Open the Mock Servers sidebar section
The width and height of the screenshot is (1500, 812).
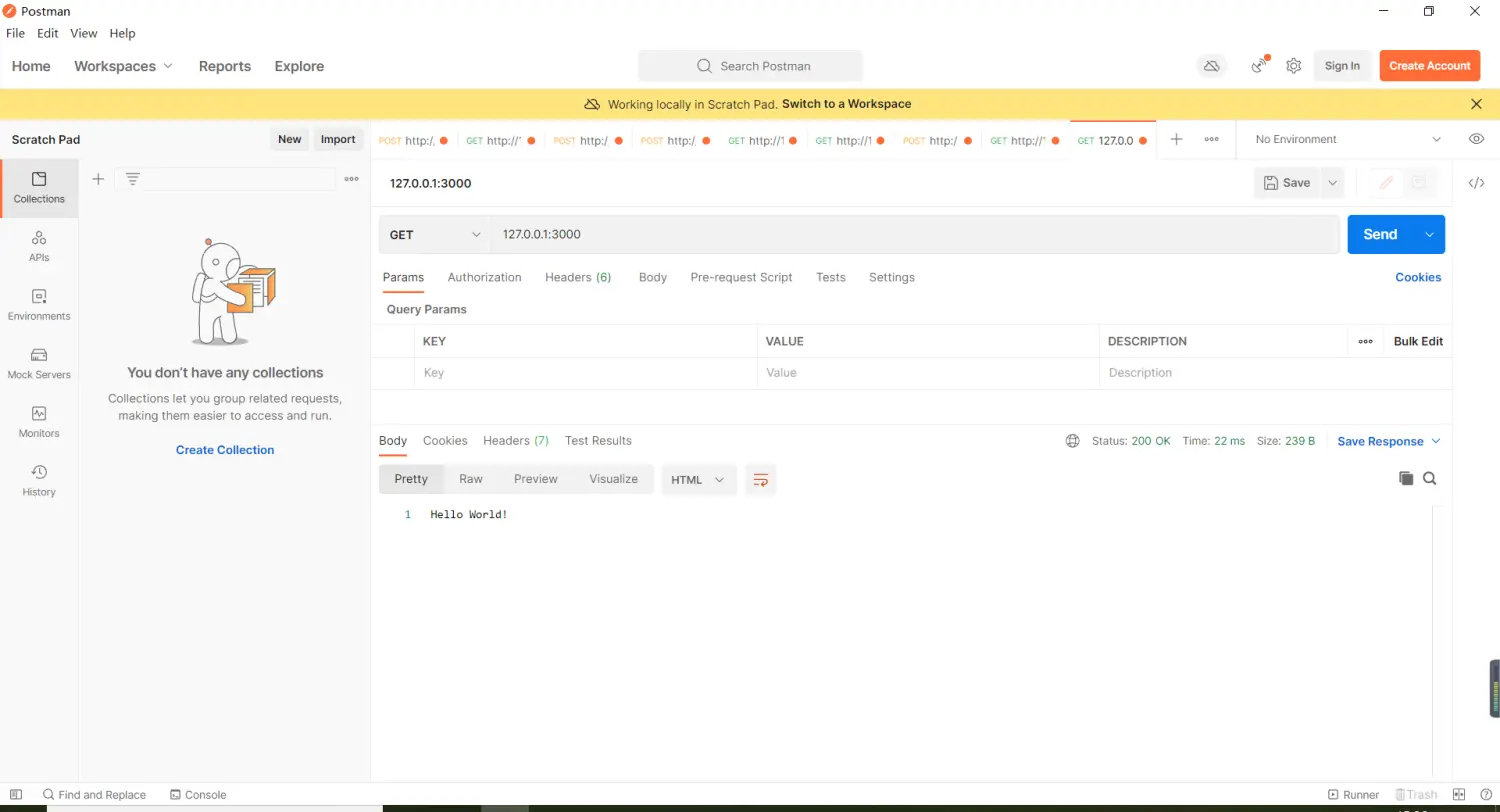(39, 363)
